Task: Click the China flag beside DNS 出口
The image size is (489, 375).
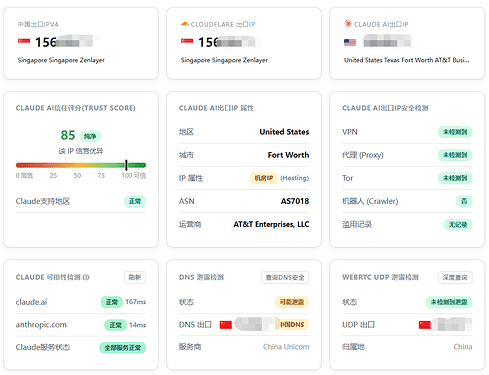Action: 226,325
